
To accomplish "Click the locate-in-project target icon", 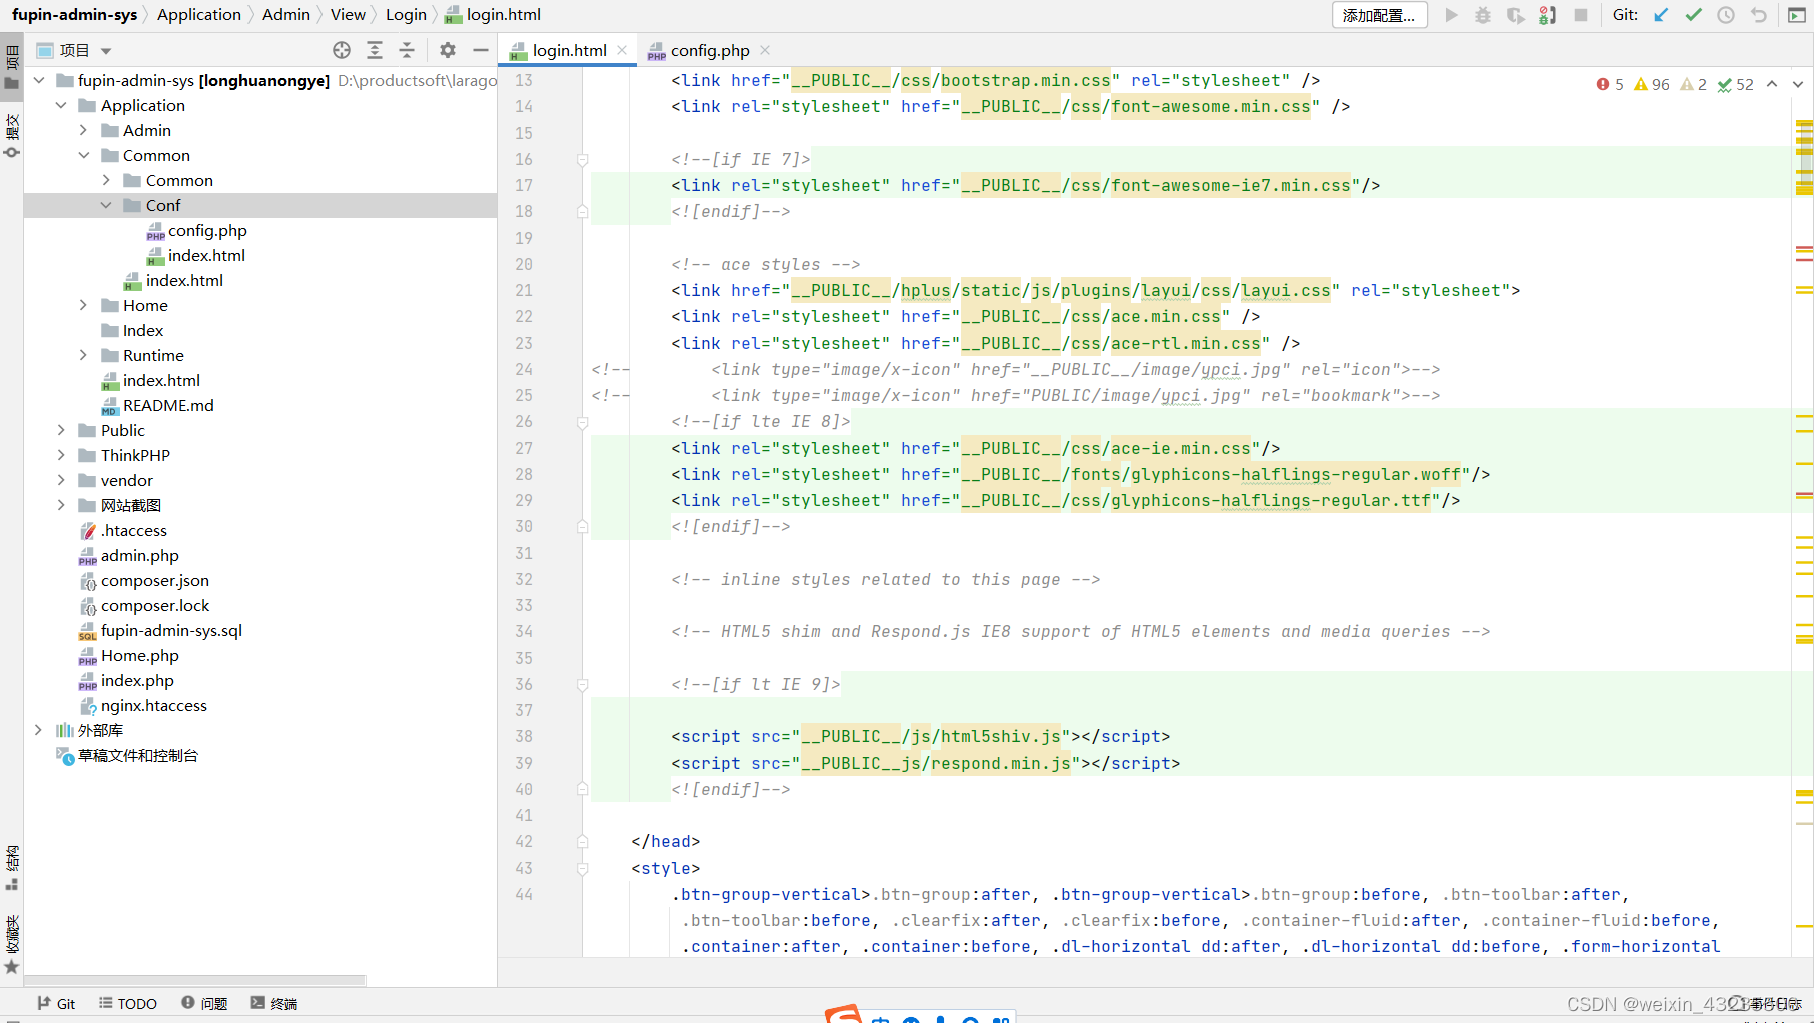I will [342, 50].
